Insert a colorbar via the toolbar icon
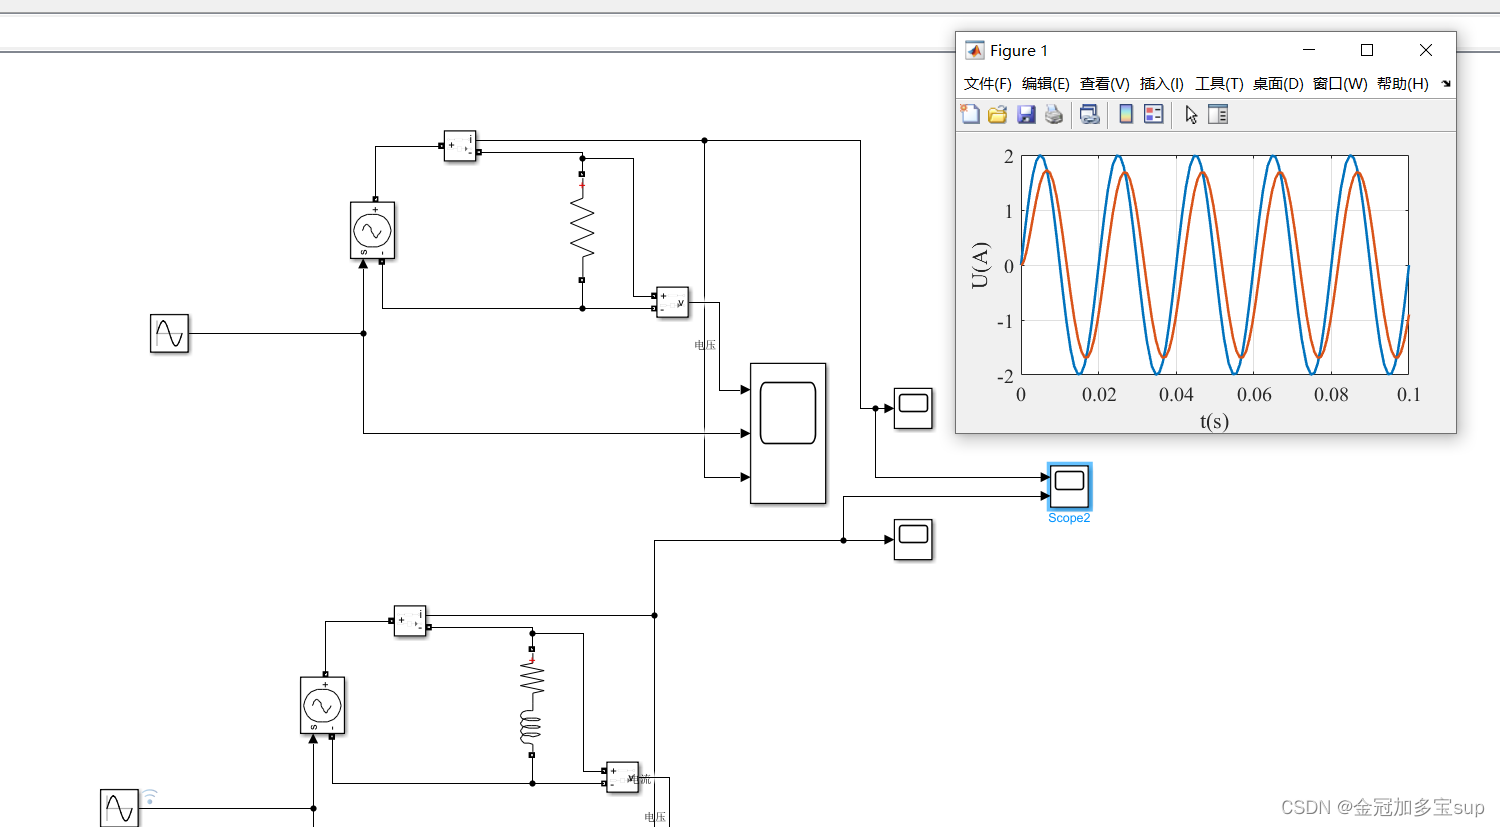1500x827 pixels. 1126,114
